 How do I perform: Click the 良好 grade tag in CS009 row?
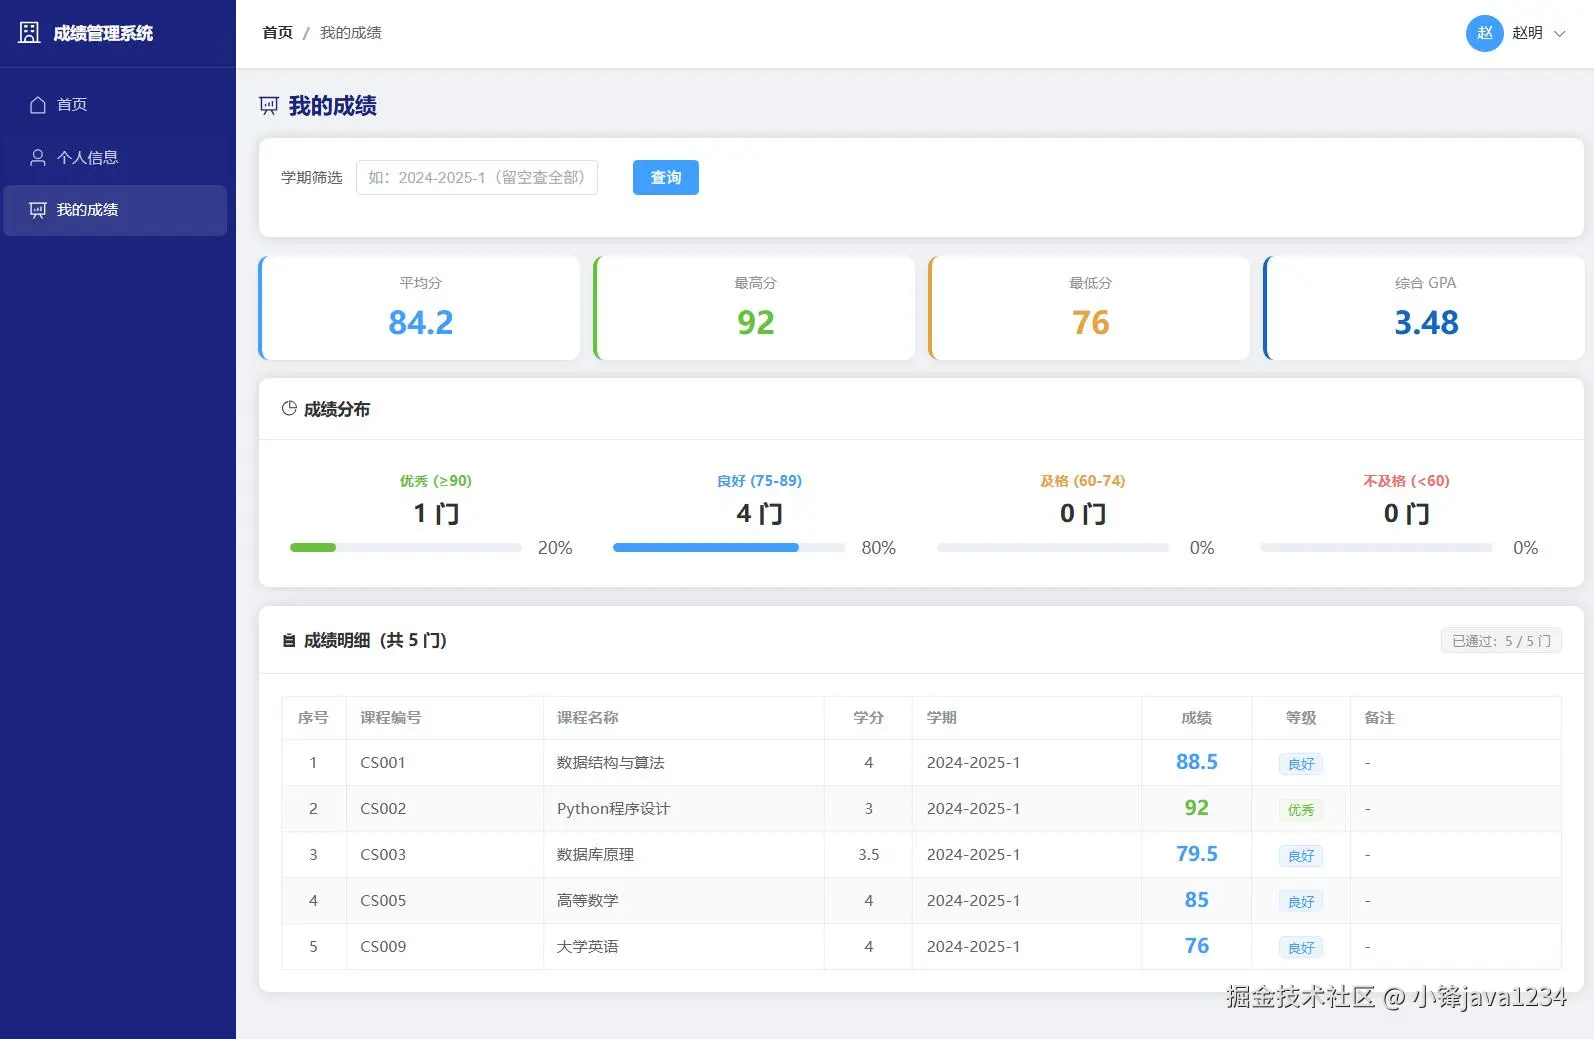(1301, 948)
